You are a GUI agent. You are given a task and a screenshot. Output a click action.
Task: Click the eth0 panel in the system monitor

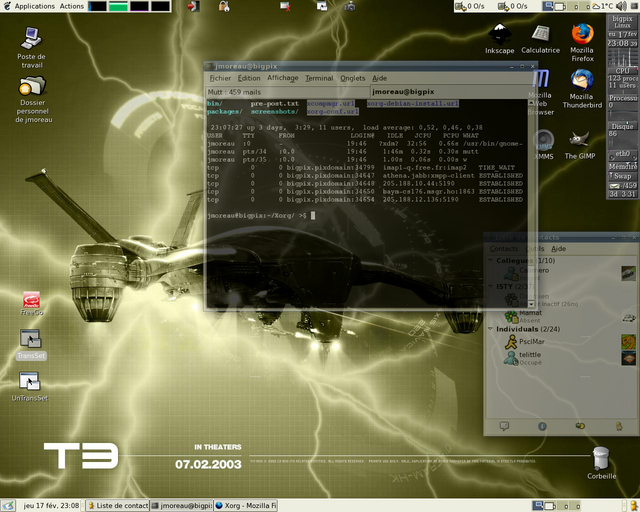[x=622, y=155]
